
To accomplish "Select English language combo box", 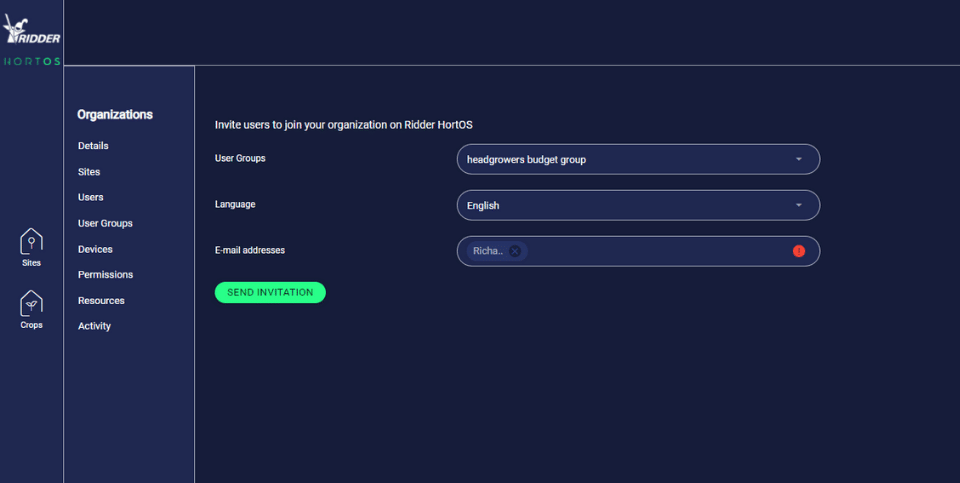I will [x=638, y=205].
